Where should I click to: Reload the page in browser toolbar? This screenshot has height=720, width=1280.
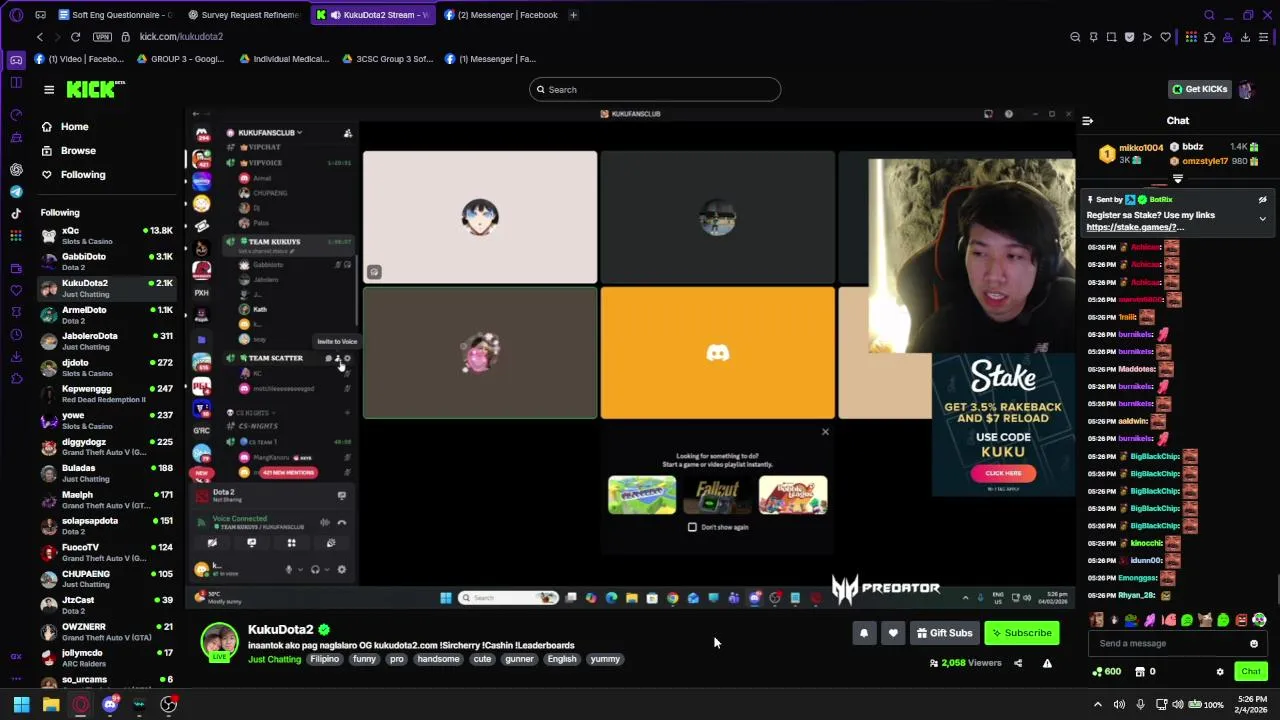tap(75, 37)
